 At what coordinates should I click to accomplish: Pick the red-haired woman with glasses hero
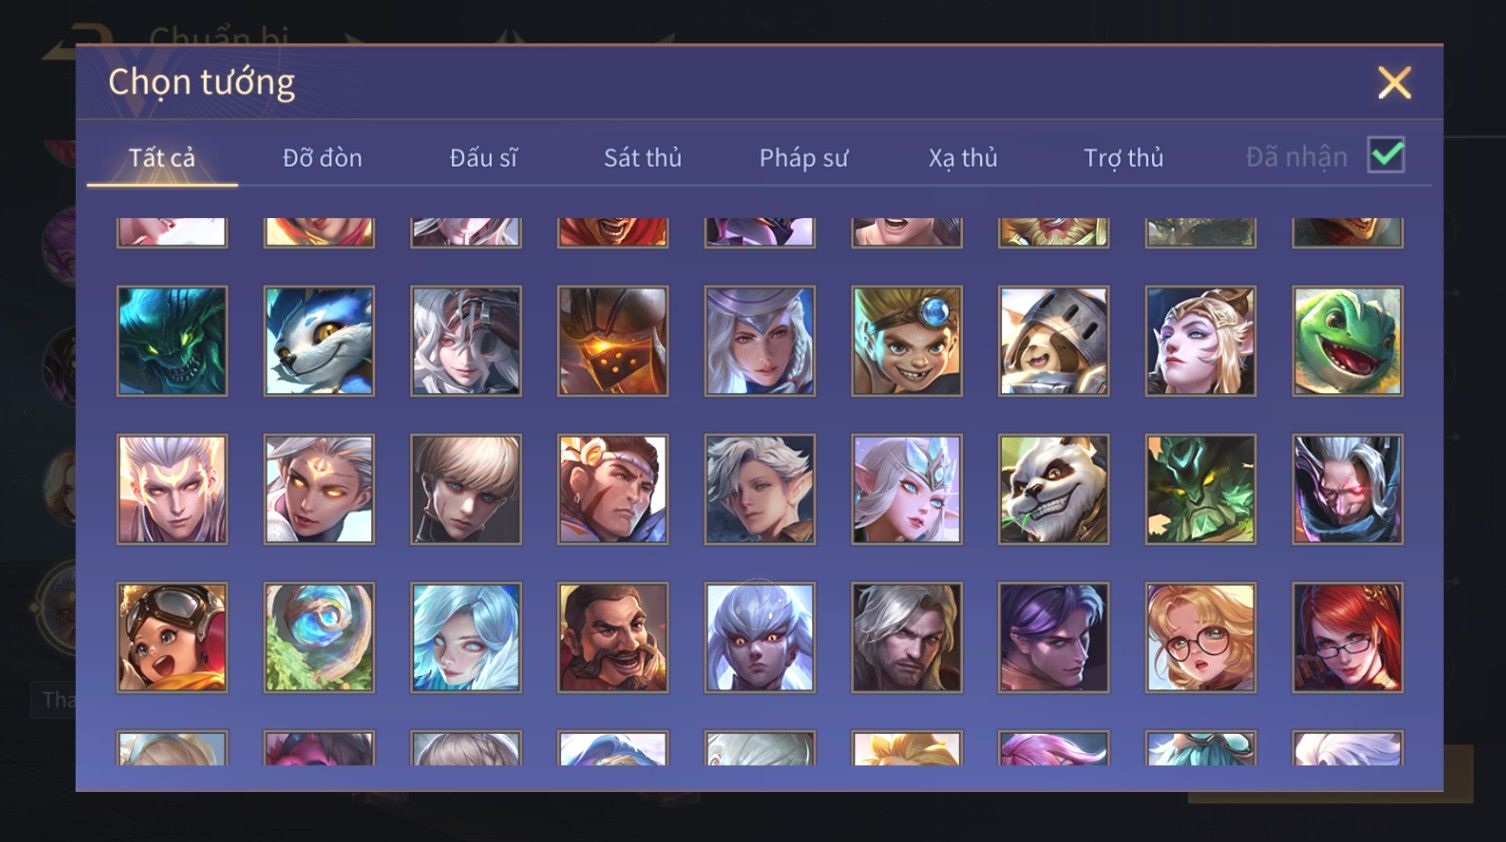tap(1347, 638)
